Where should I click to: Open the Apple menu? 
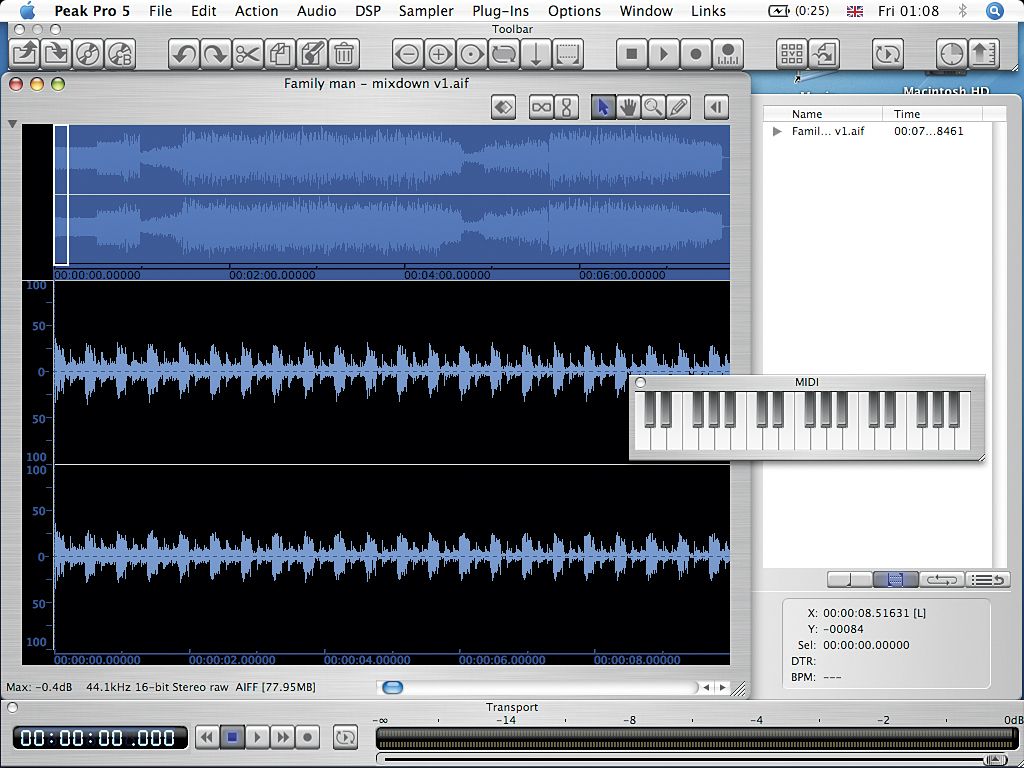pyautogui.click(x=27, y=11)
